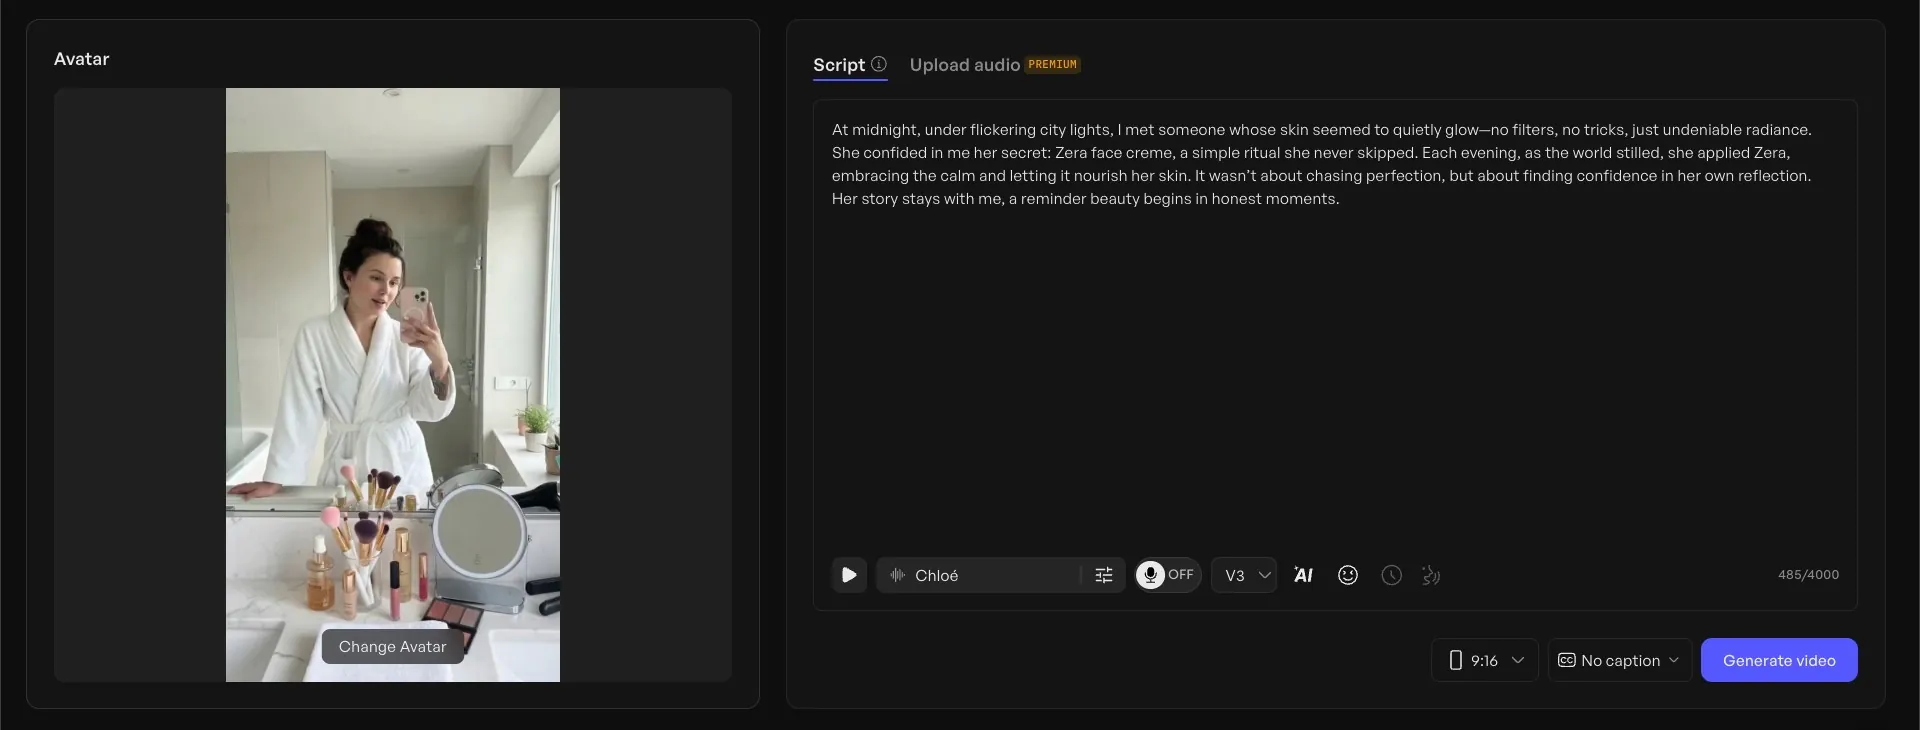Switch to the Upload audio tab
Screen dimensions: 1920x730
tap(964, 65)
